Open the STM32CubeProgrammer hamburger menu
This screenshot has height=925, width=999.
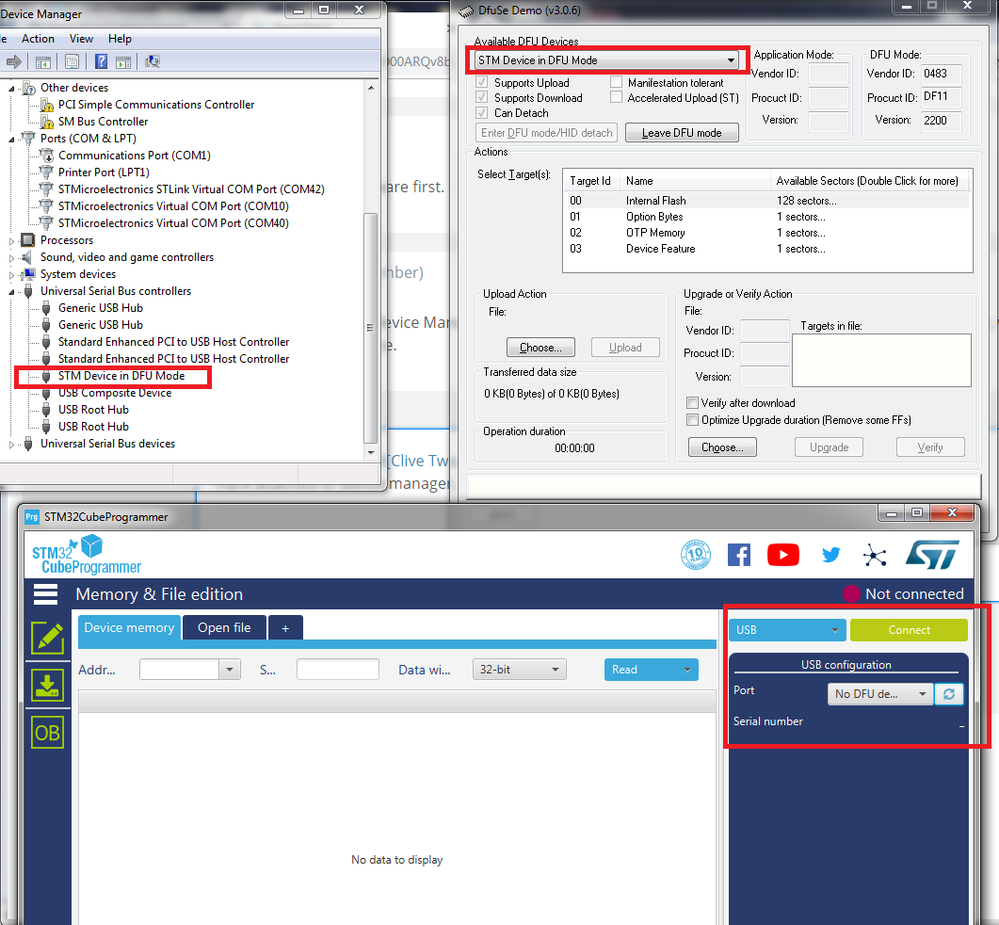pos(45,594)
